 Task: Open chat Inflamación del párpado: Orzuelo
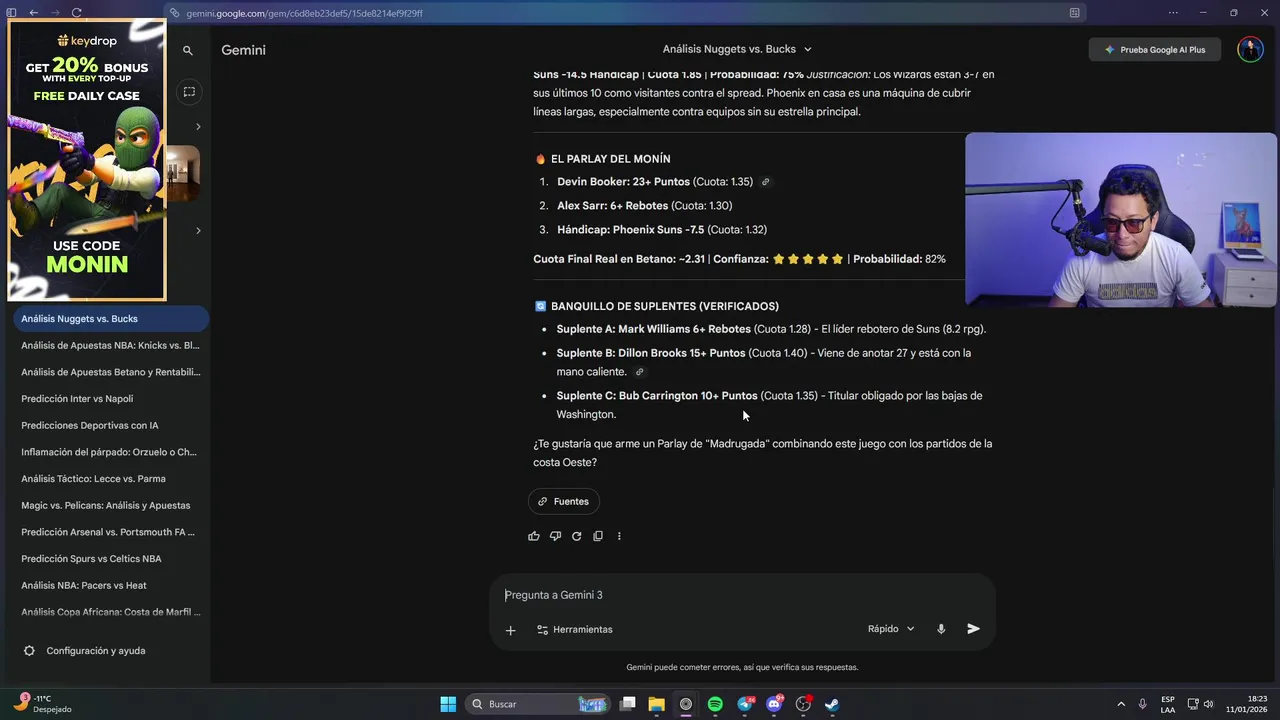[x=110, y=452]
